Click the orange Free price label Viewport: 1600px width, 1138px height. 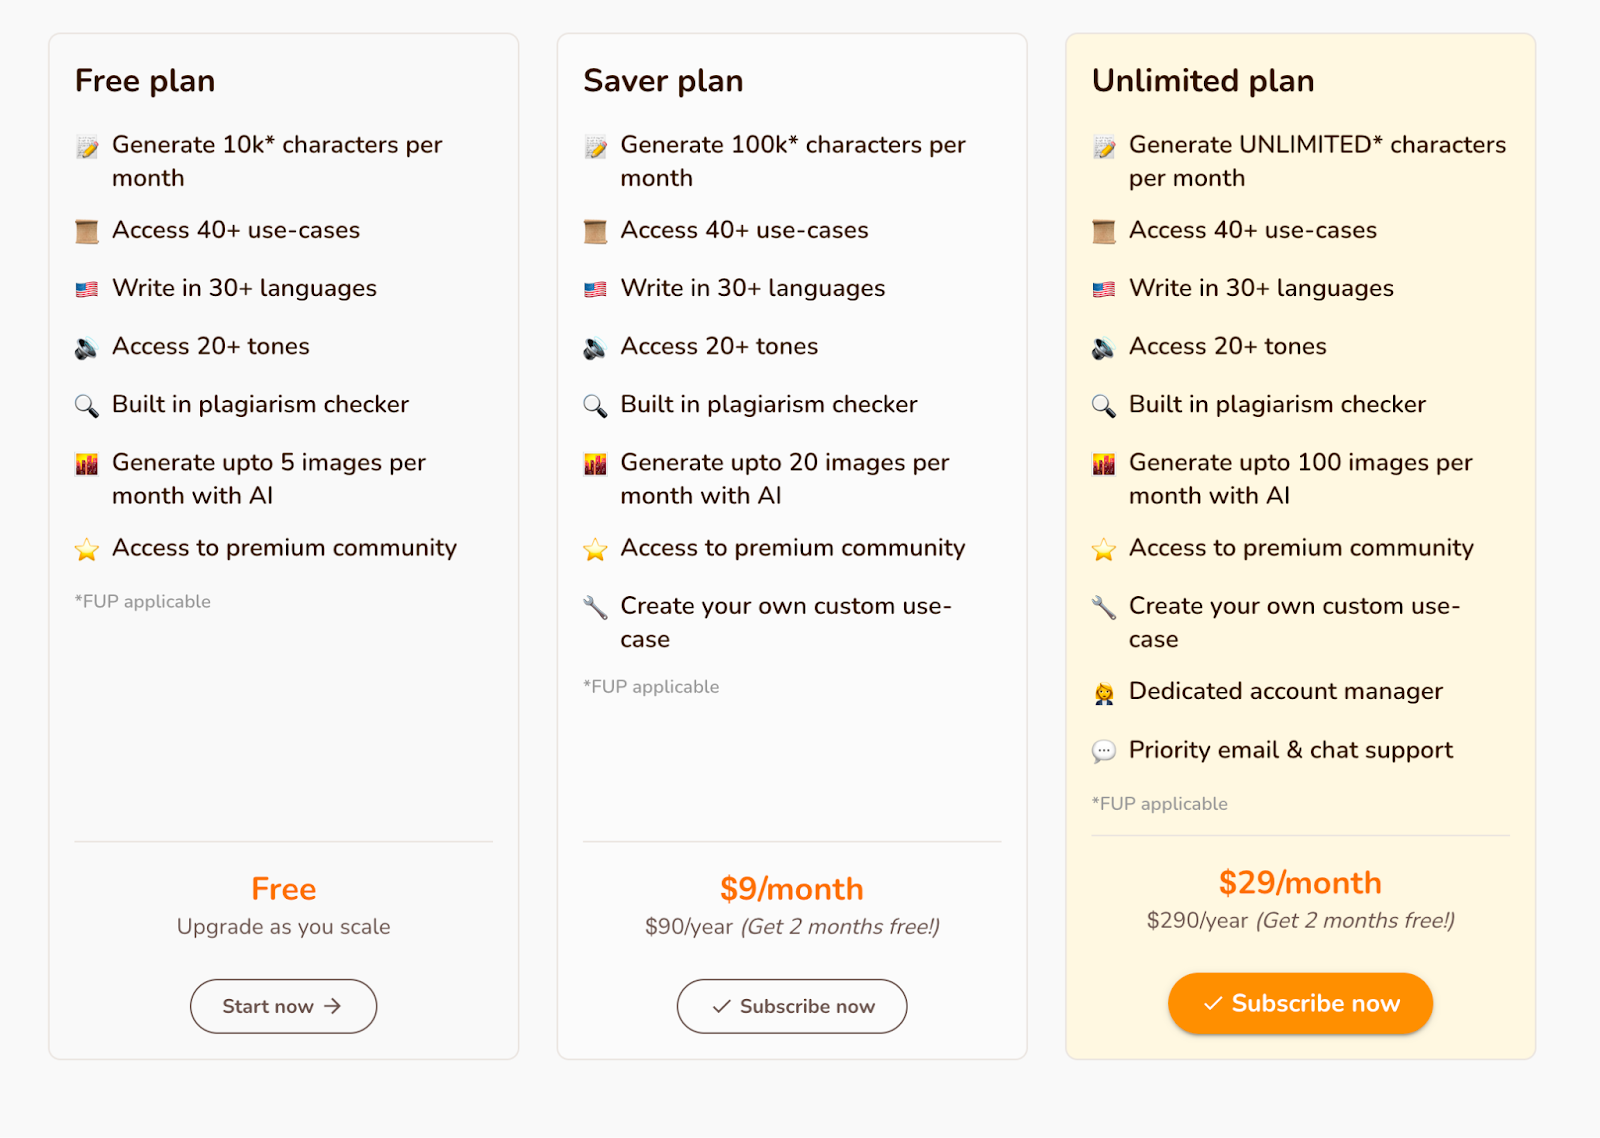tap(284, 889)
